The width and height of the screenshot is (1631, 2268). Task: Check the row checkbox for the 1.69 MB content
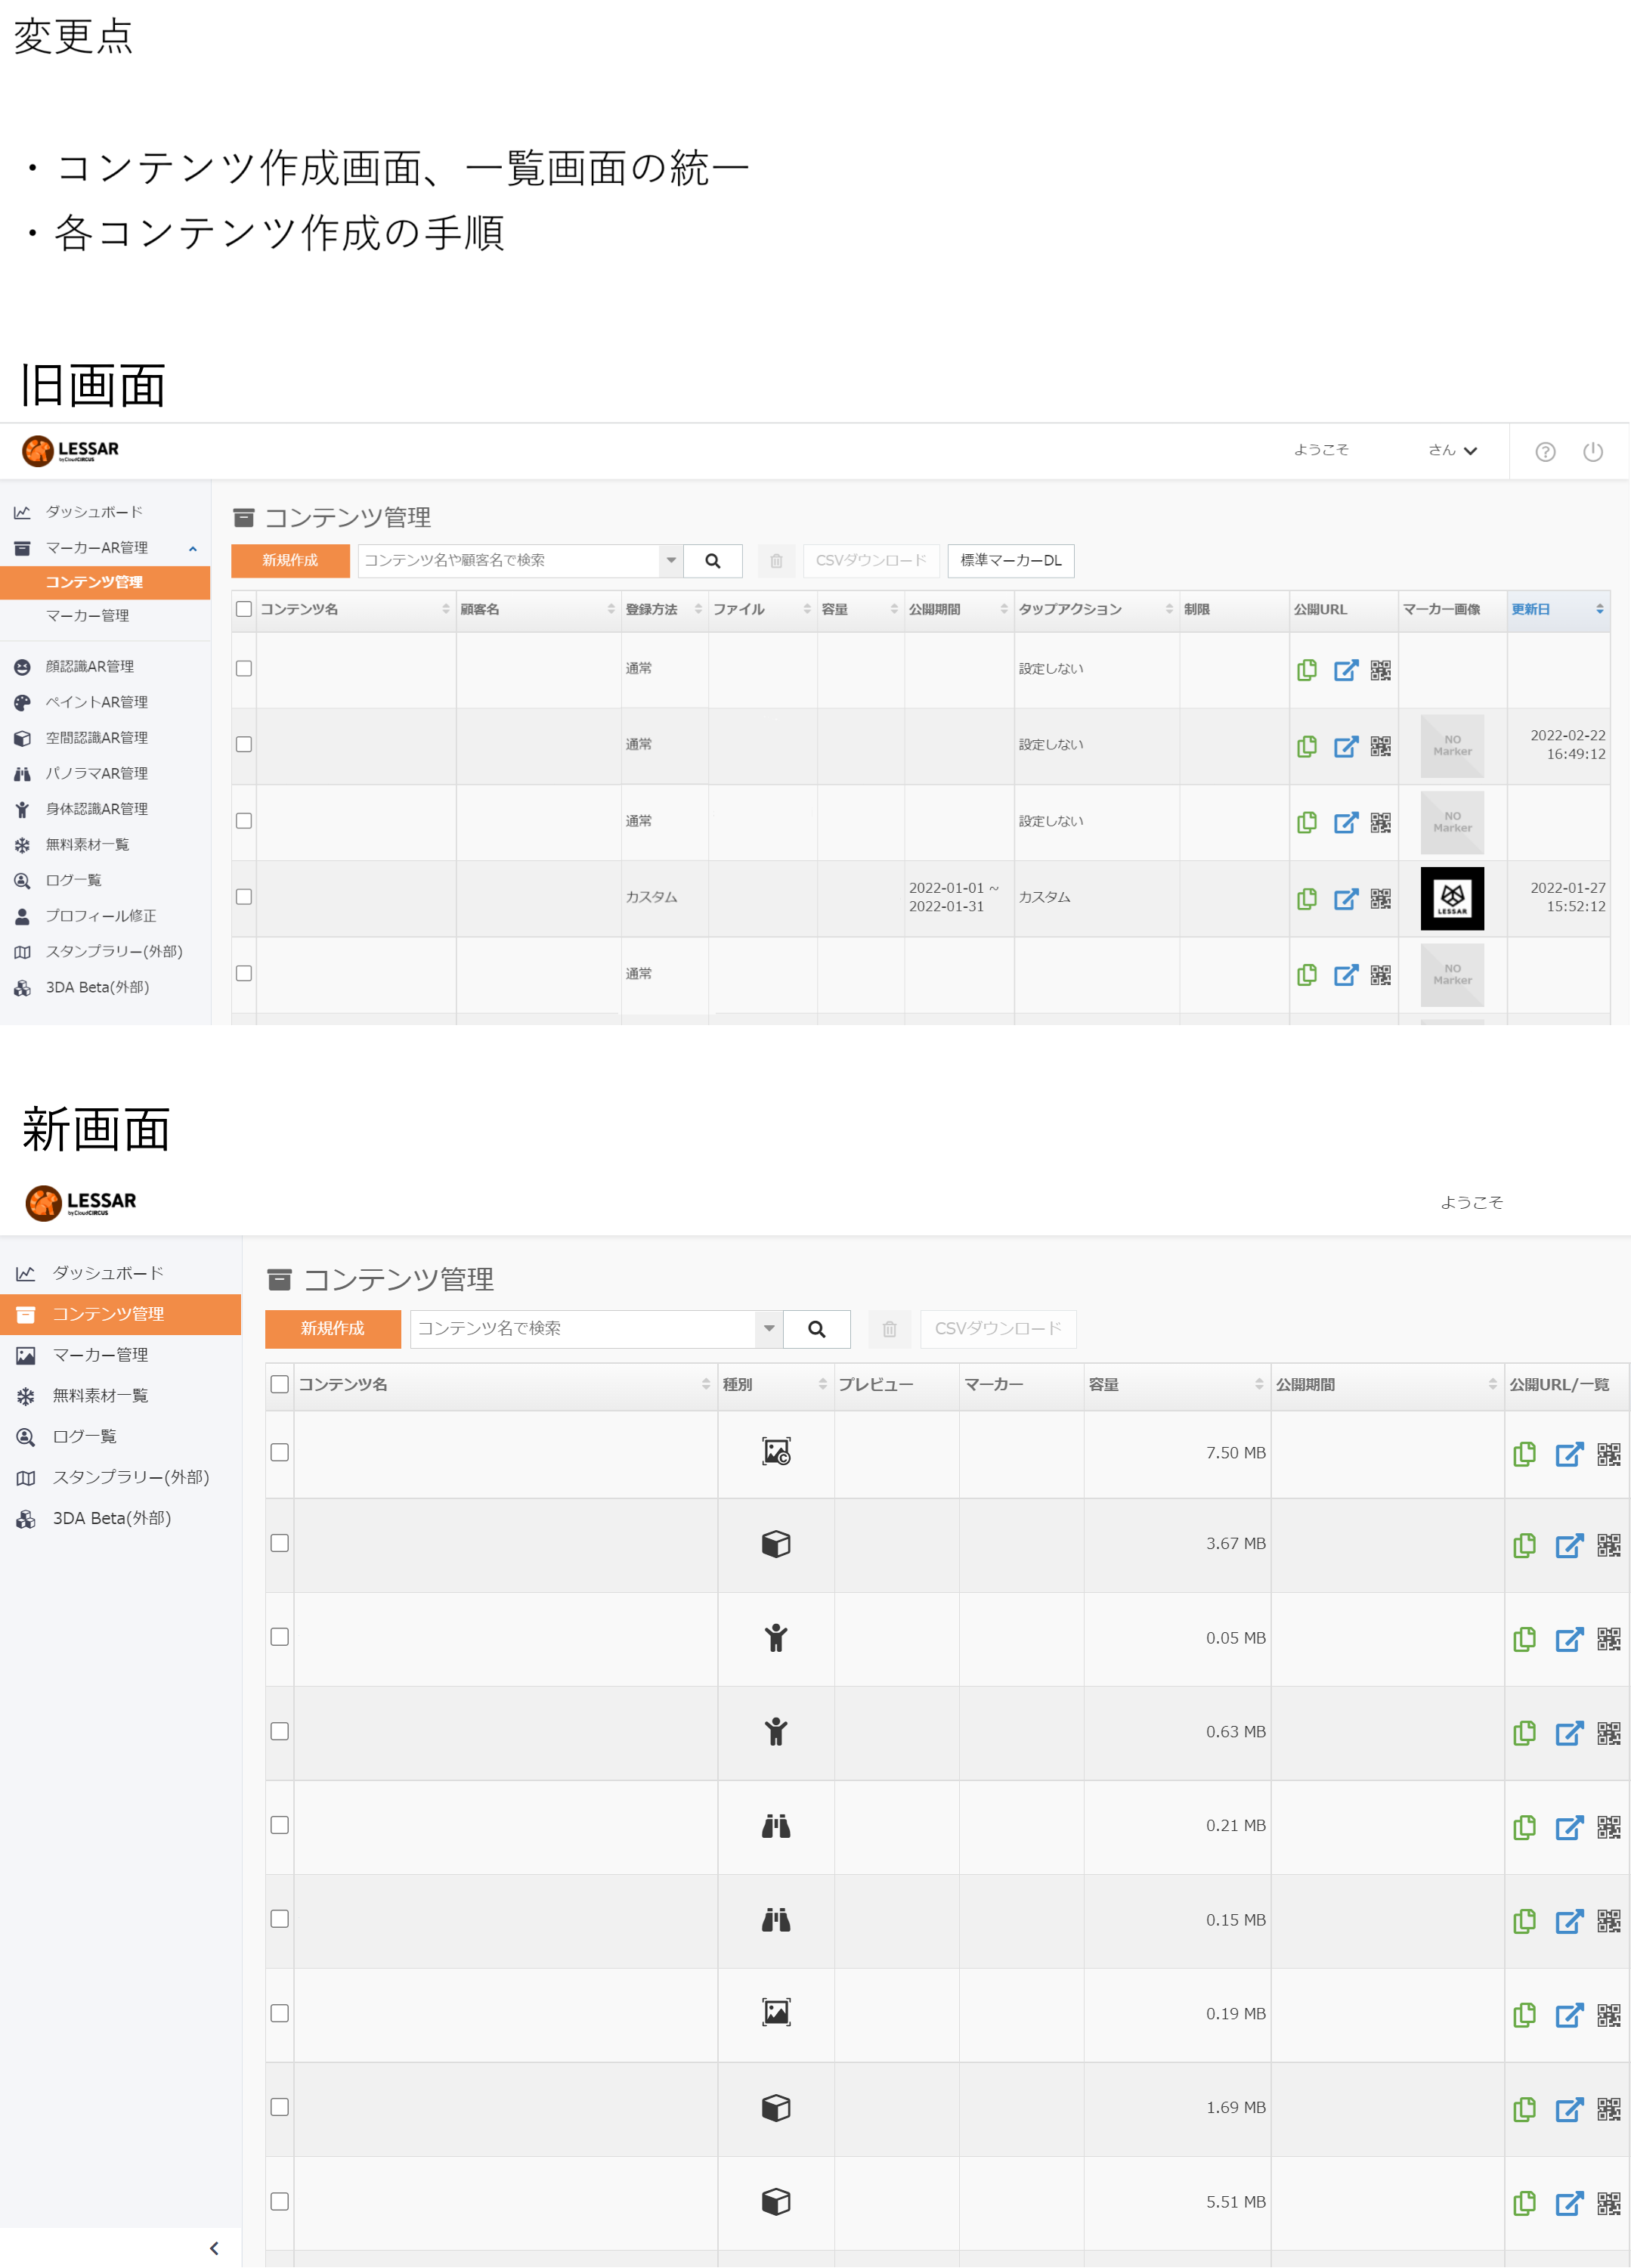(280, 2107)
